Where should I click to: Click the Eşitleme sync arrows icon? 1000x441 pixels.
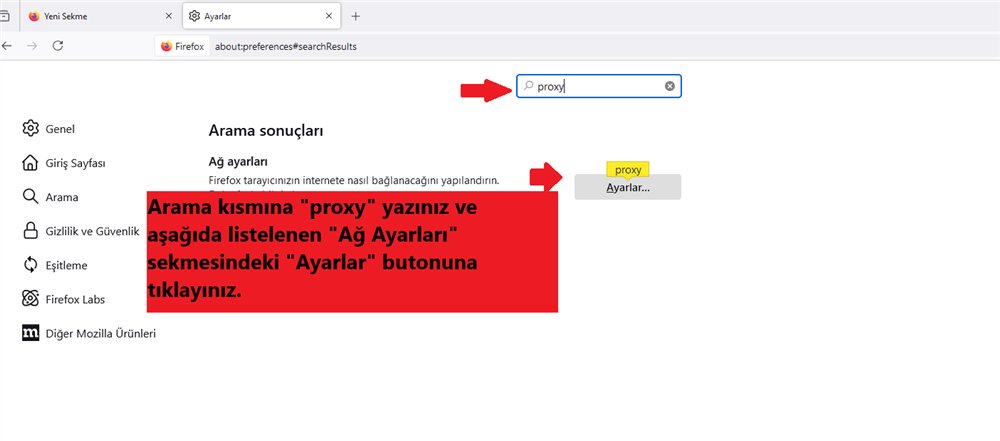pyautogui.click(x=30, y=265)
